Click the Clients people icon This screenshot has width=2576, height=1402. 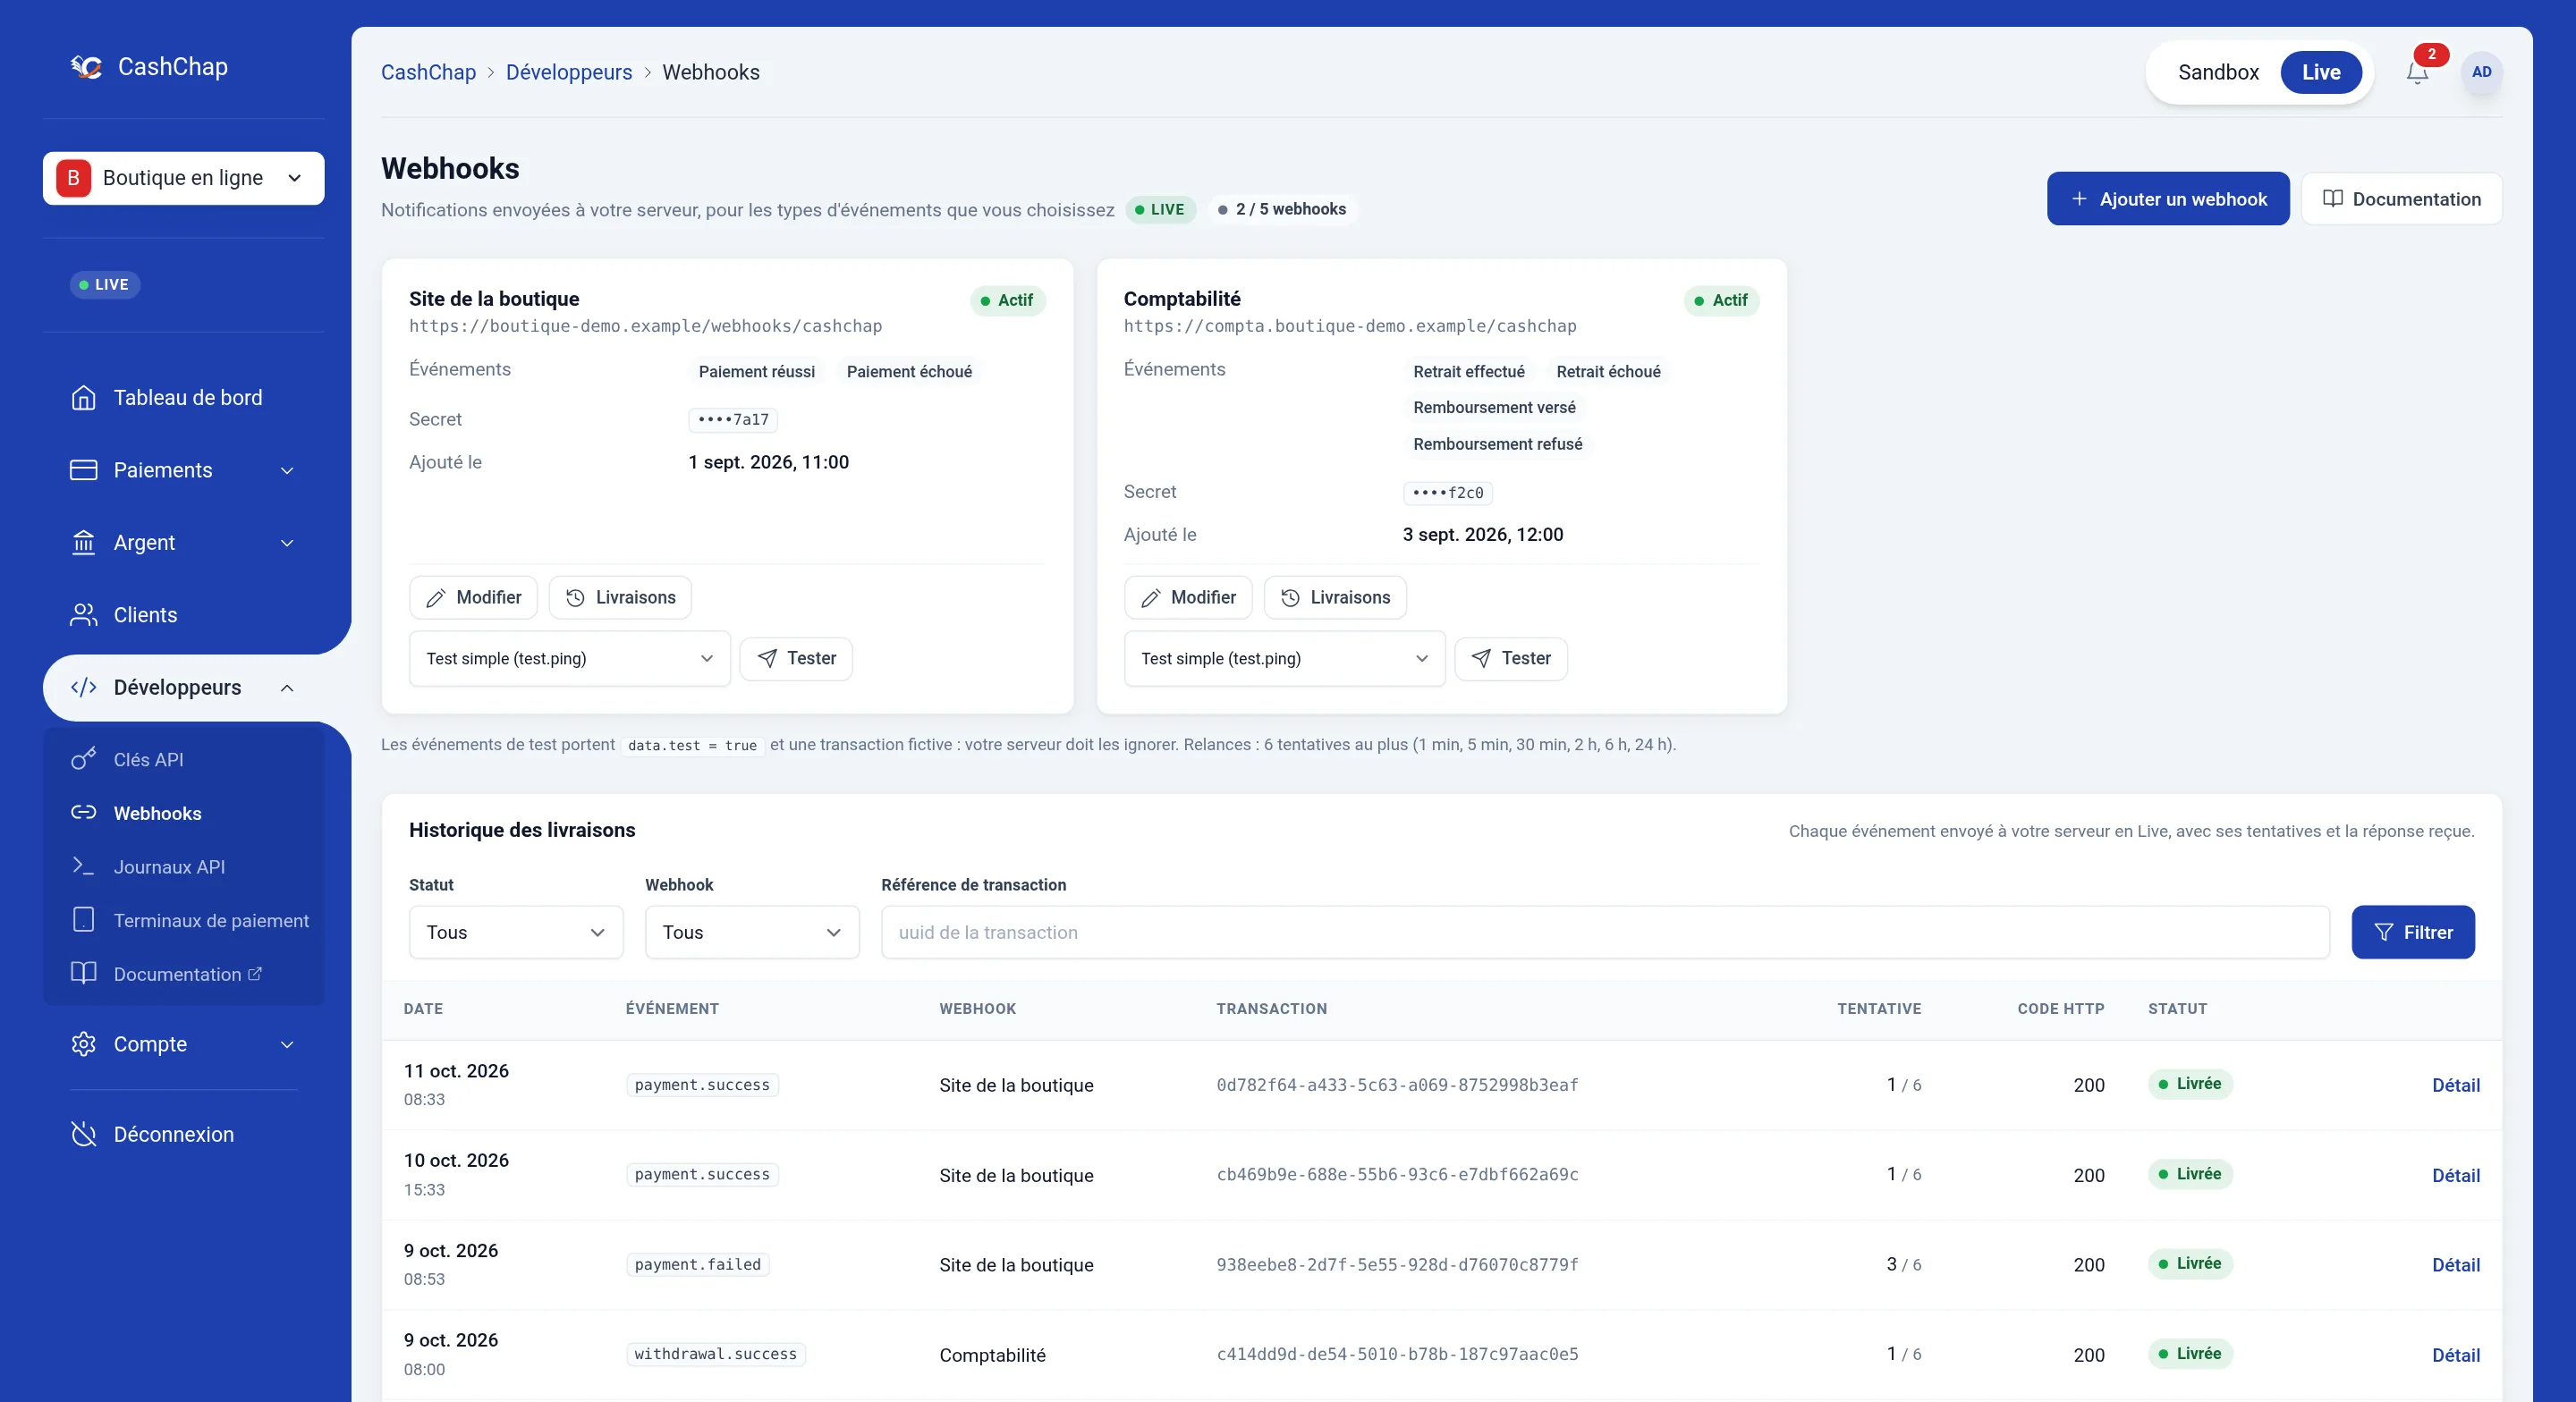[x=84, y=615]
